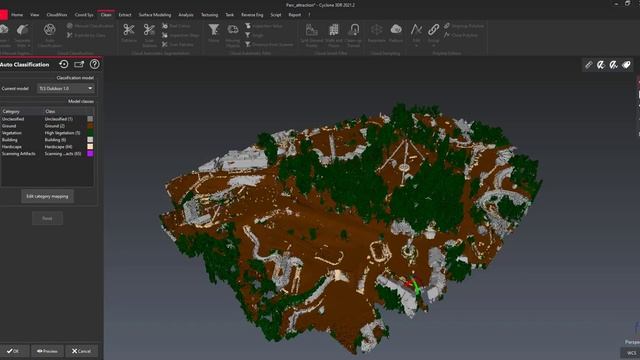The height and width of the screenshot is (360, 640).
Task: Click the Category column header
Action: (x=22, y=111)
